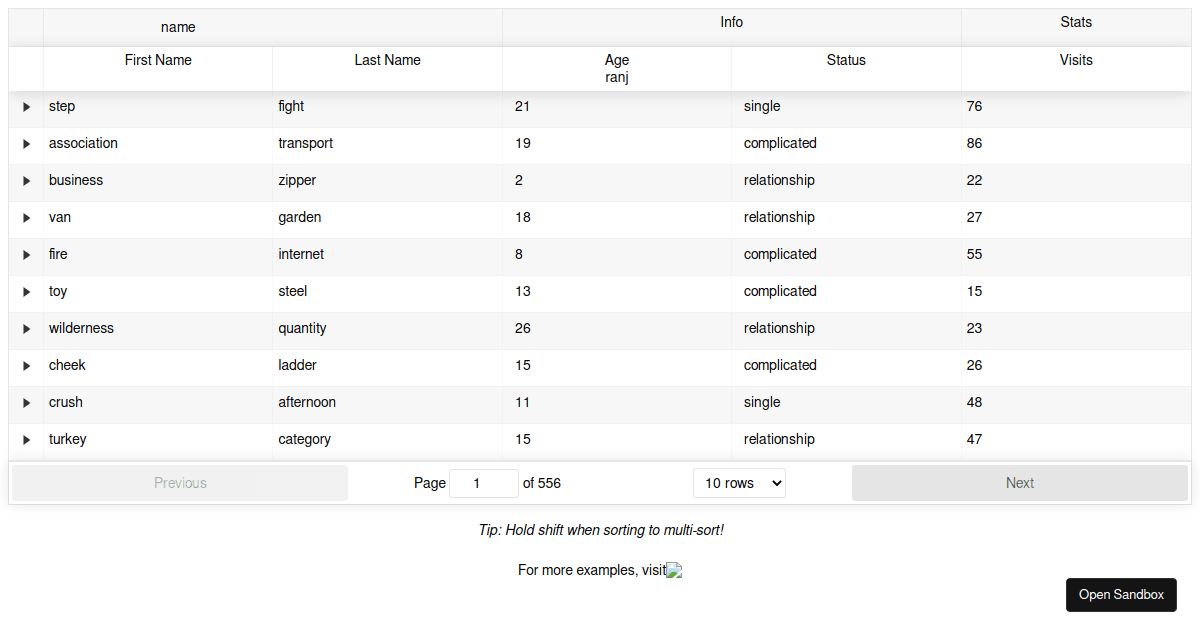Open the rows-per-page dropdown

tap(739, 482)
